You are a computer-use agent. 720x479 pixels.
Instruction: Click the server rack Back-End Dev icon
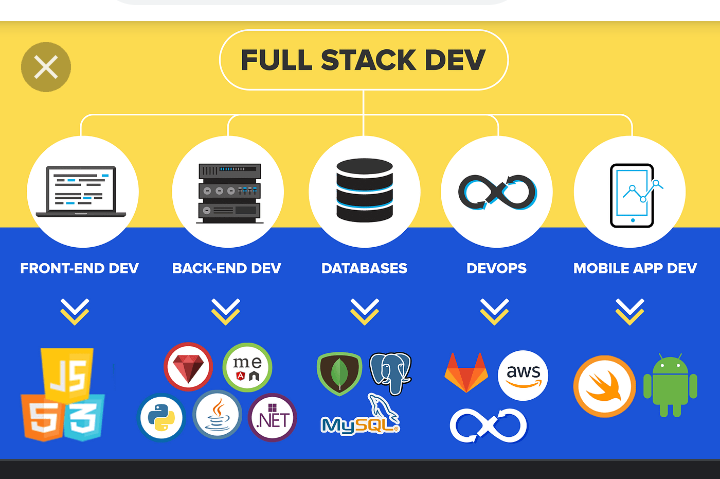pyautogui.click(x=228, y=192)
